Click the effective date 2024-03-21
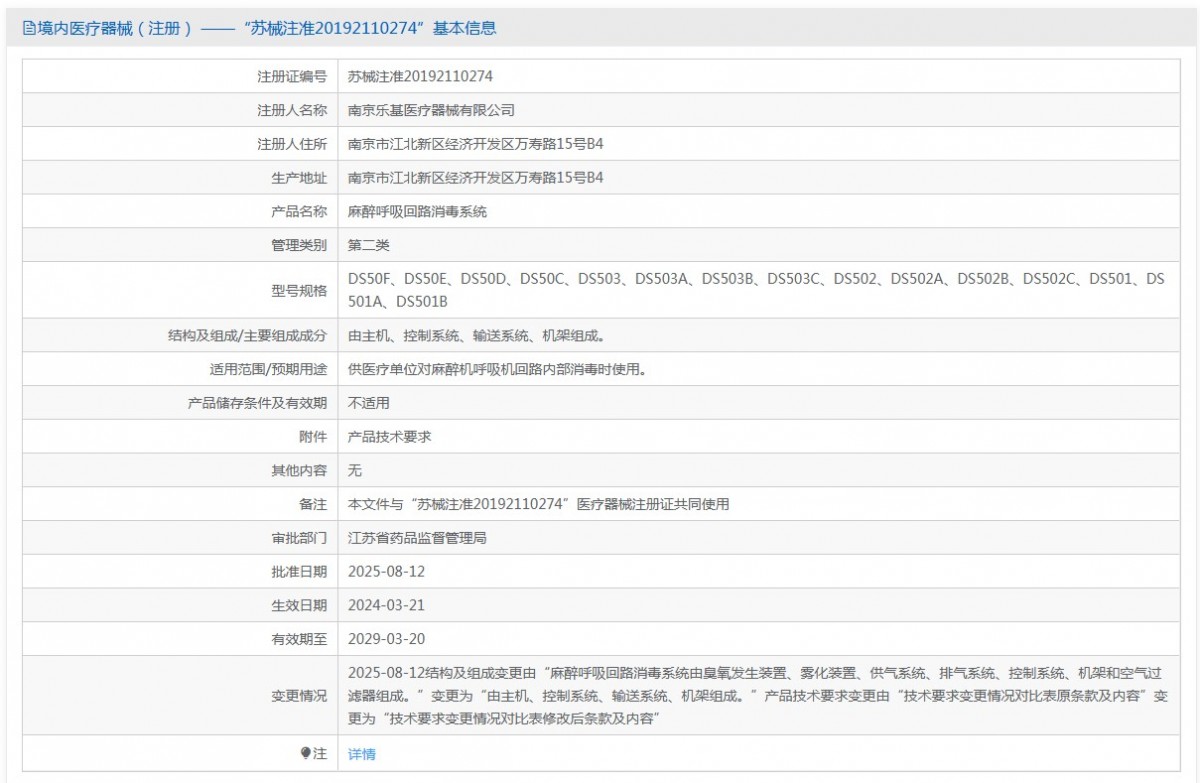 pyautogui.click(x=379, y=605)
